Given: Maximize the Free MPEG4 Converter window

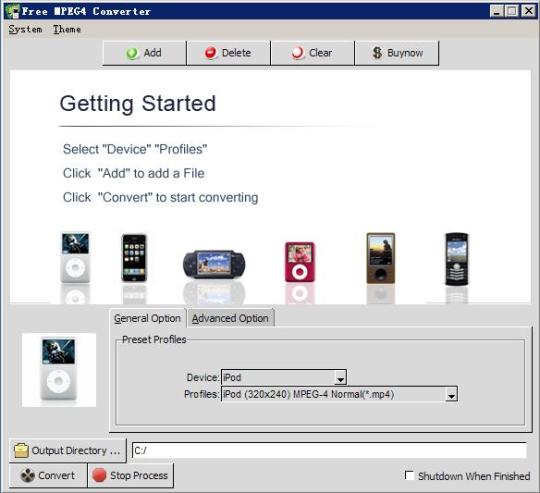Looking at the screenshot, I should 512,11.
